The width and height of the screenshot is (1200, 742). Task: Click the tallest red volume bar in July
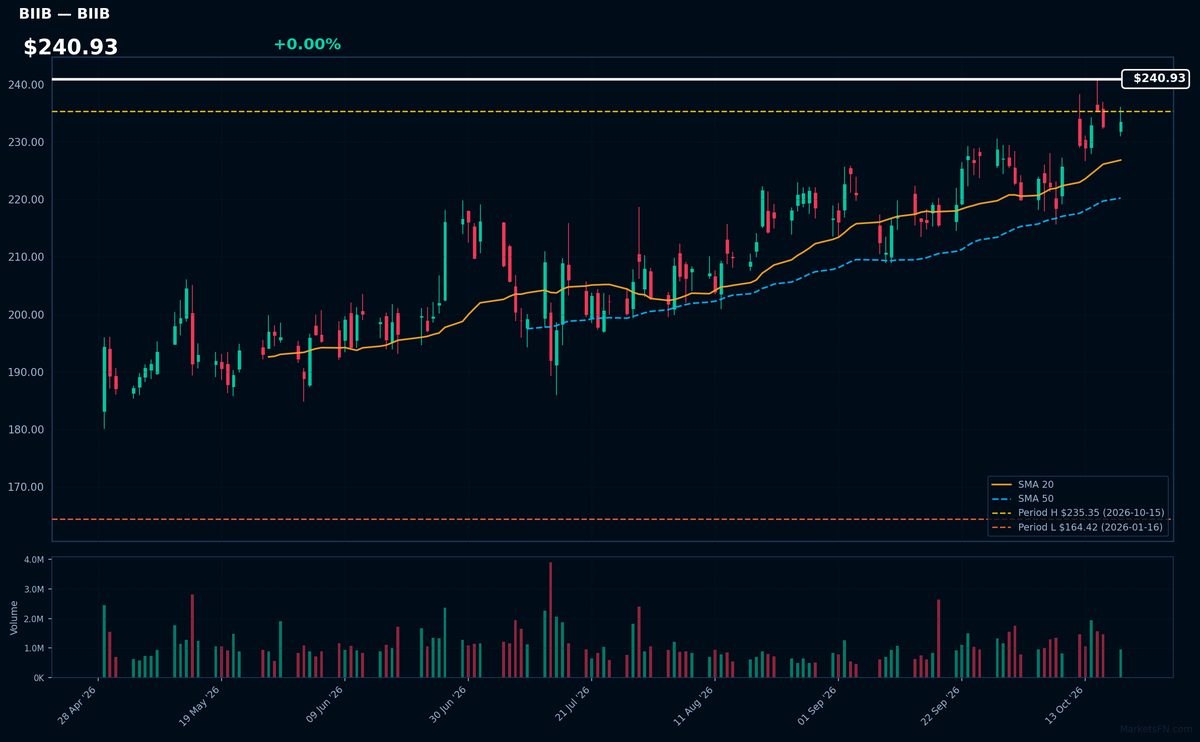(x=550, y=620)
